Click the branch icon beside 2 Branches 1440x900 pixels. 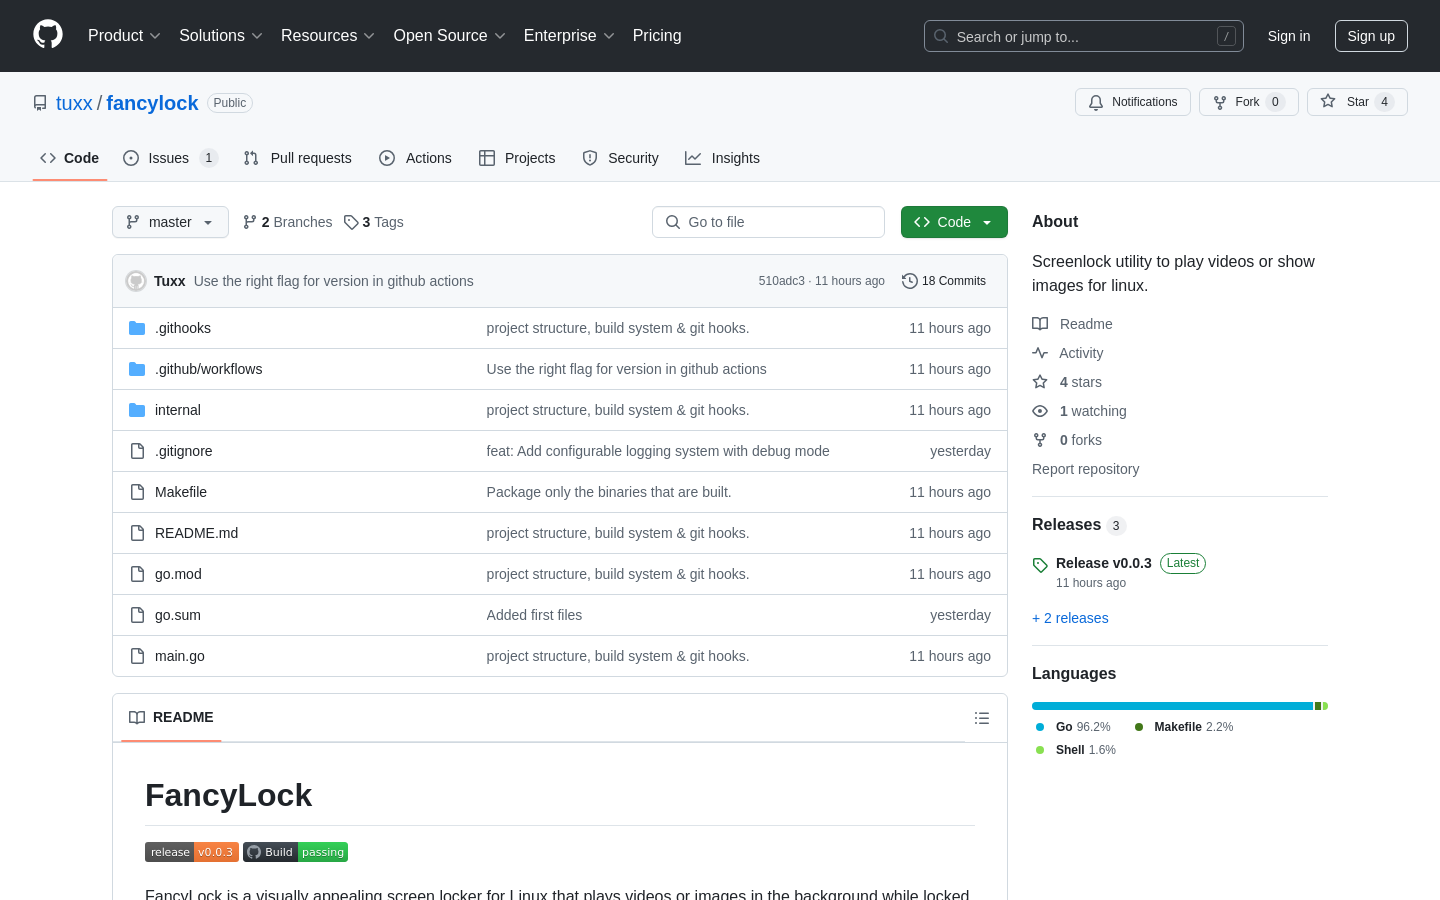pos(250,222)
